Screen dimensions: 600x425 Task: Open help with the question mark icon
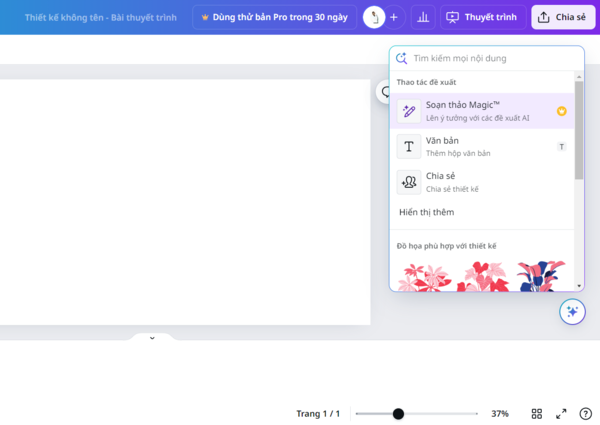[585, 414]
